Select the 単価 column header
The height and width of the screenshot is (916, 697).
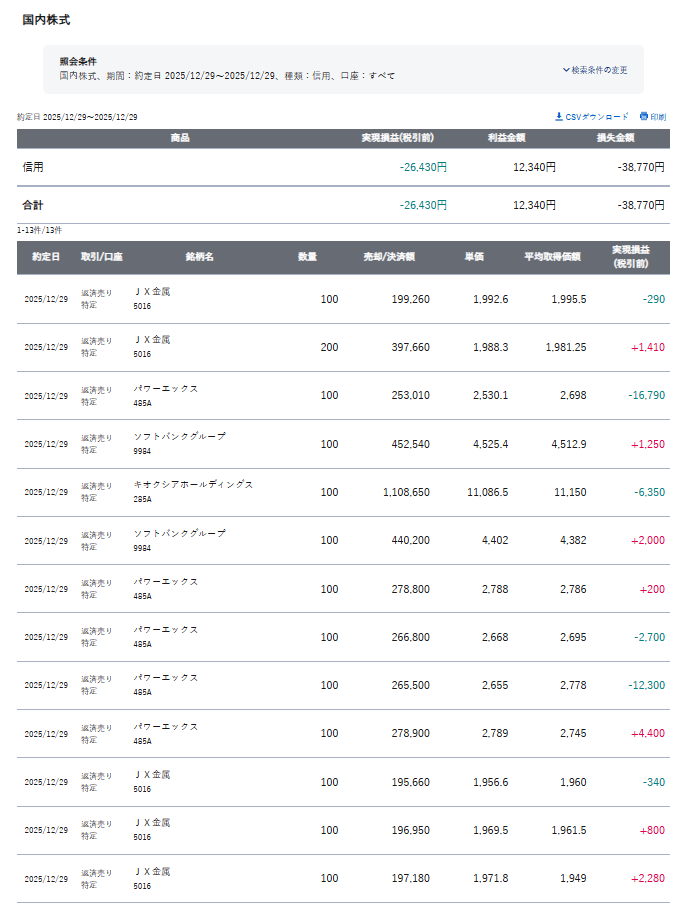[474, 257]
